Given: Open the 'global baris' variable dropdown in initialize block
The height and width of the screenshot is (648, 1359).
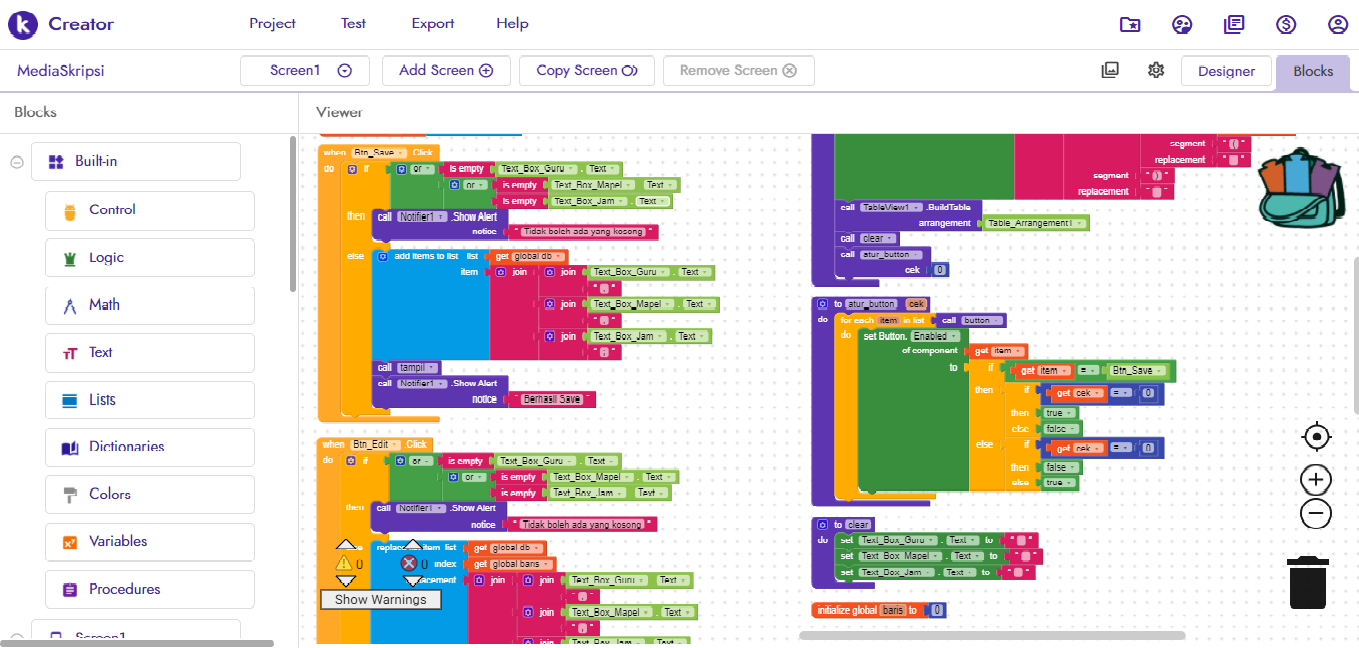Looking at the screenshot, I should tap(892, 610).
